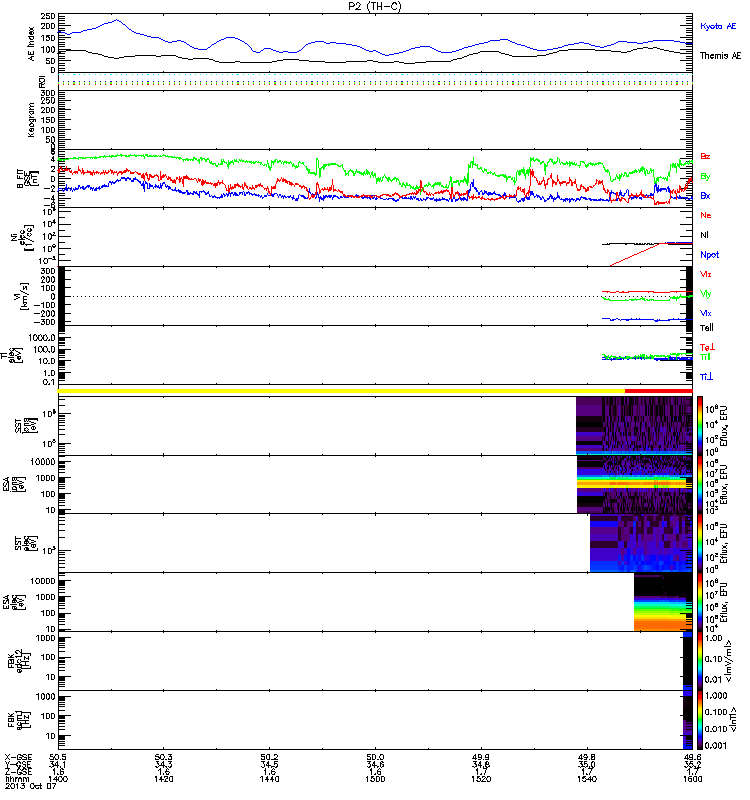Click the SST ion spectrogram data block
Screen dimensions: 750x800
coord(634,426)
